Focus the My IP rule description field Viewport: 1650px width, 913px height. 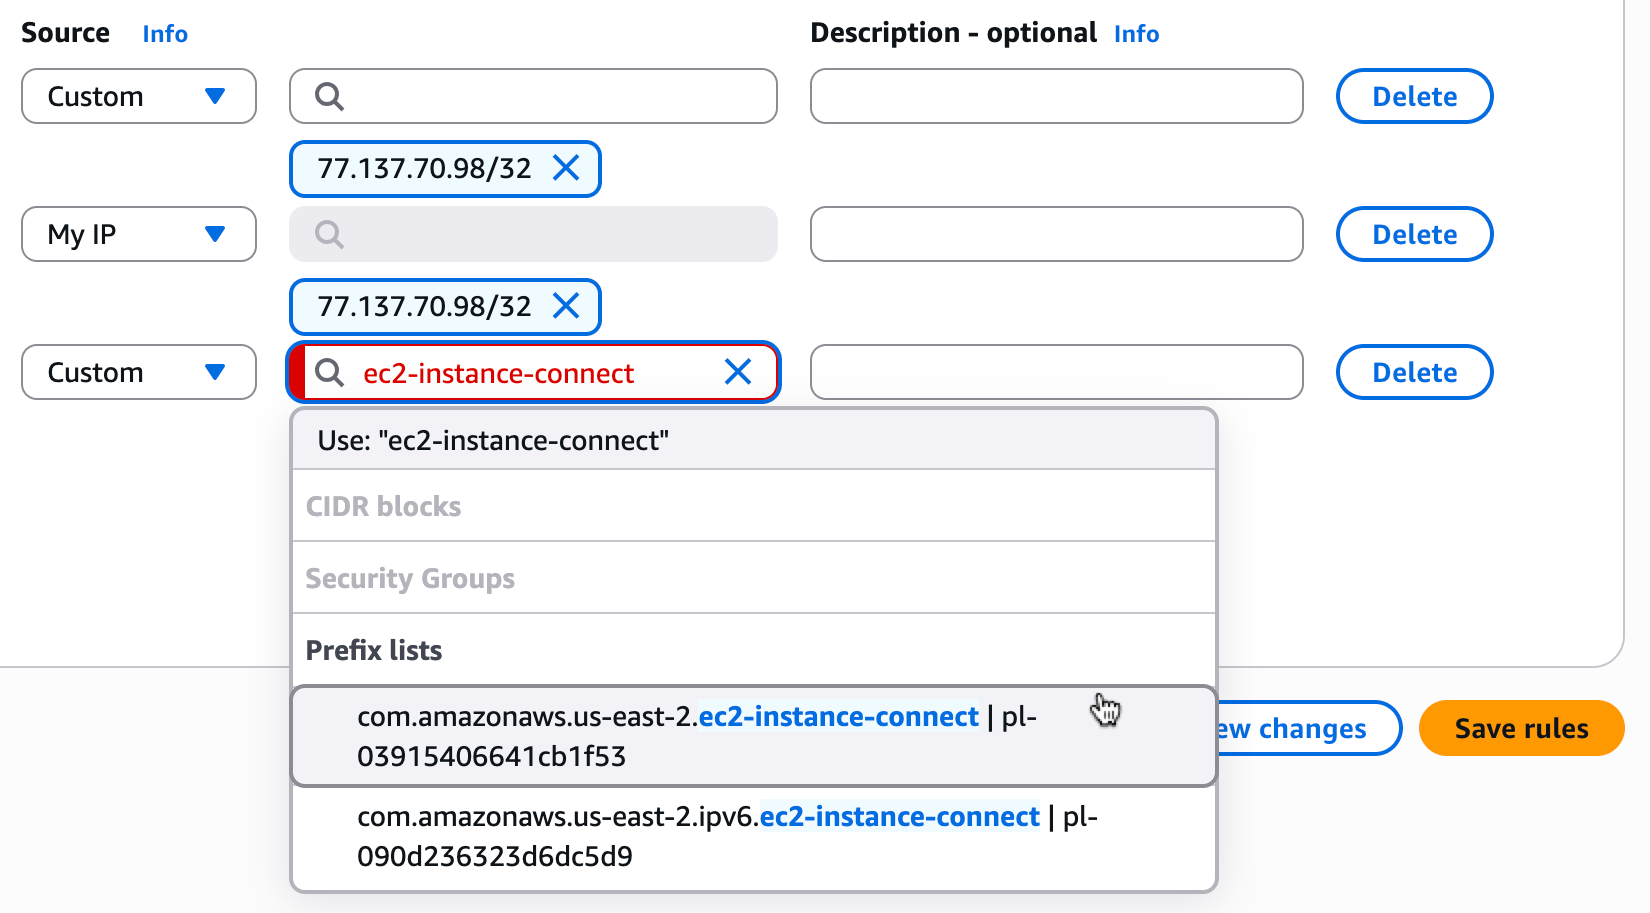[1056, 234]
